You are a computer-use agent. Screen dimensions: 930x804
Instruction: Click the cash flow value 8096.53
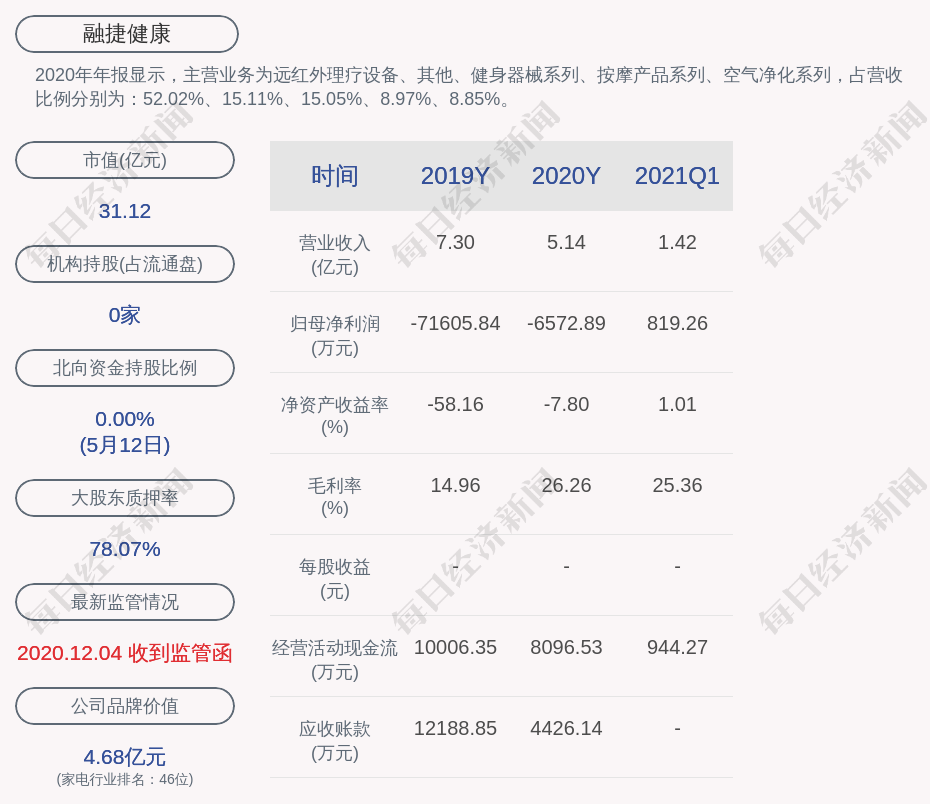point(566,647)
